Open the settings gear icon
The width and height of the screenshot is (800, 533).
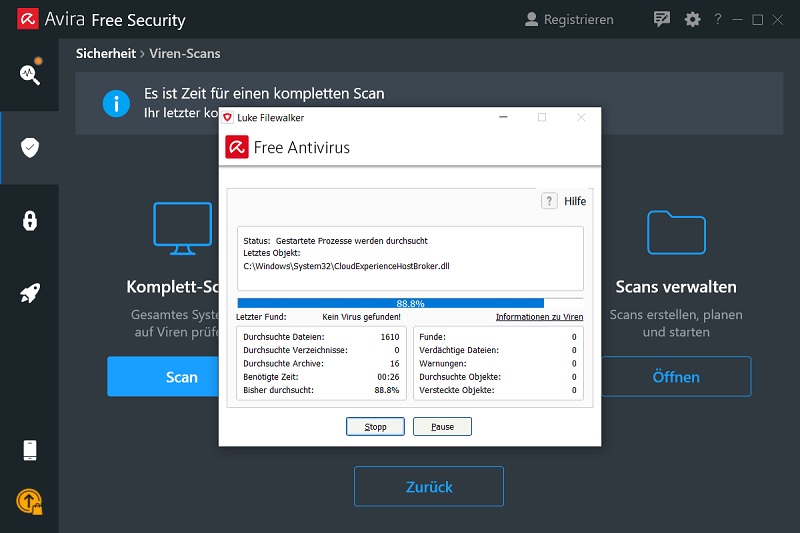(692, 19)
